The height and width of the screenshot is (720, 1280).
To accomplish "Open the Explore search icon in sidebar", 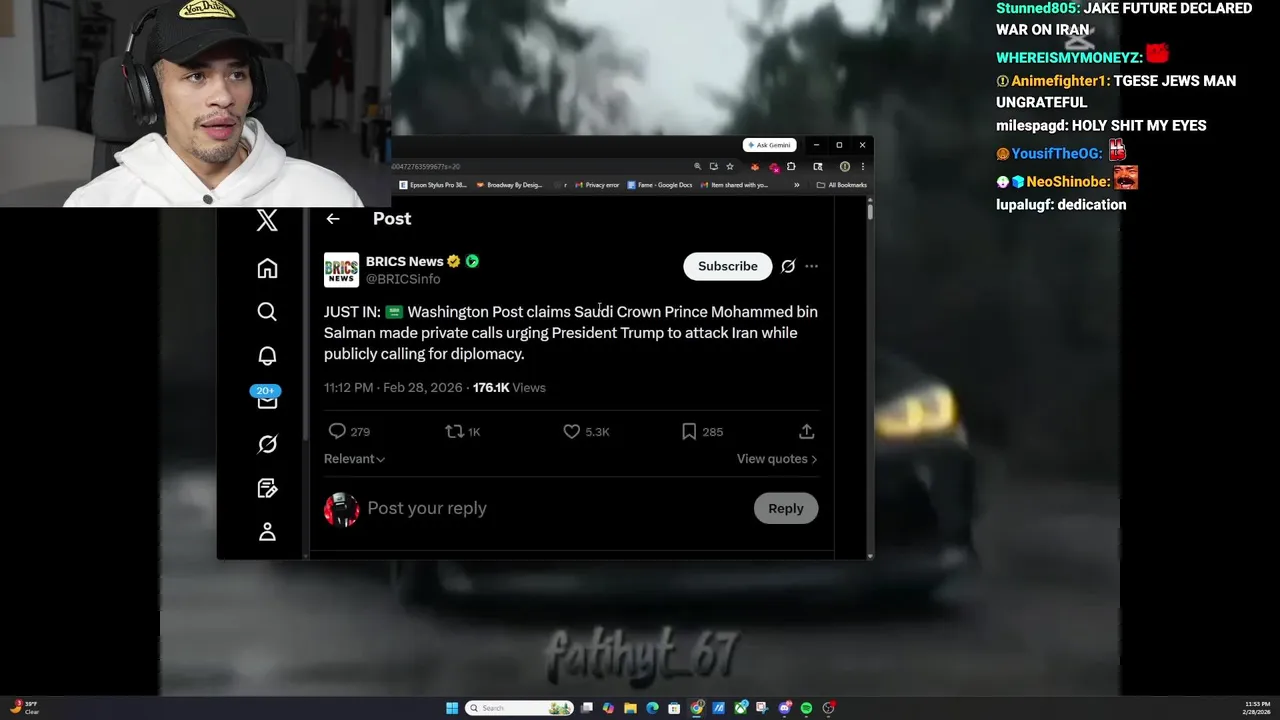I will click(267, 312).
